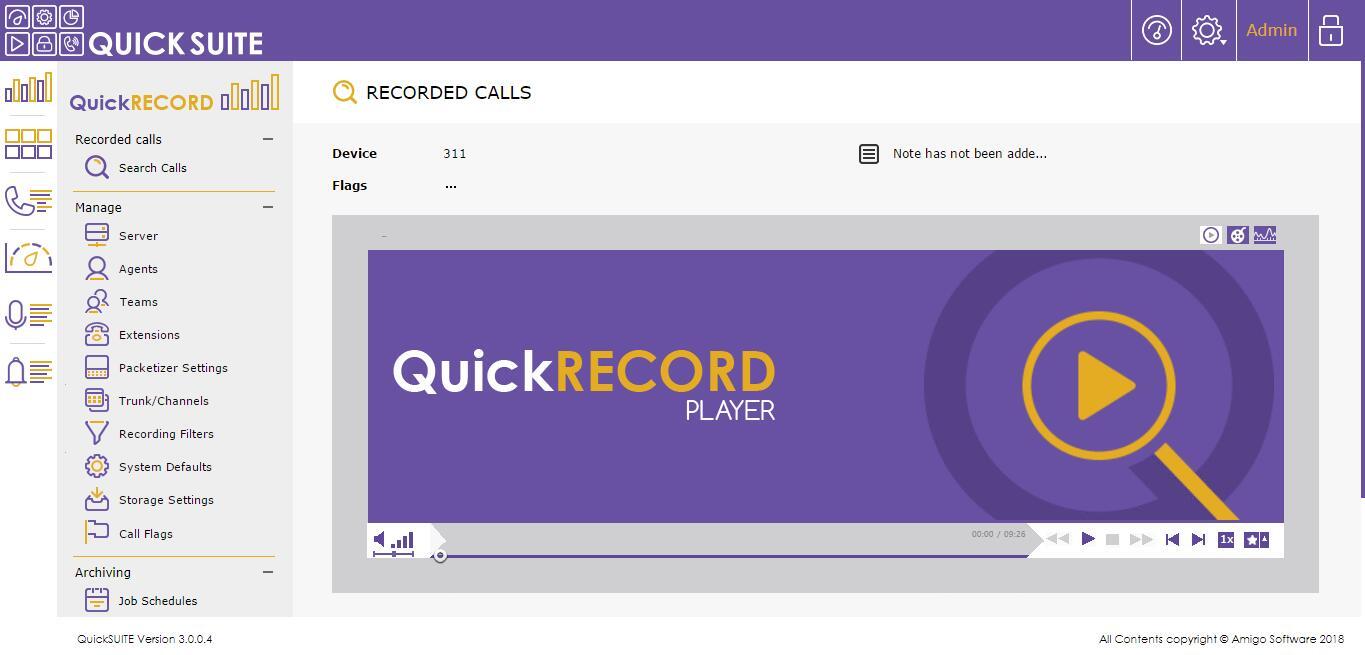Click the note icon next to 'Note has not been added'
This screenshot has width=1365, height=655.
tap(868, 153)
